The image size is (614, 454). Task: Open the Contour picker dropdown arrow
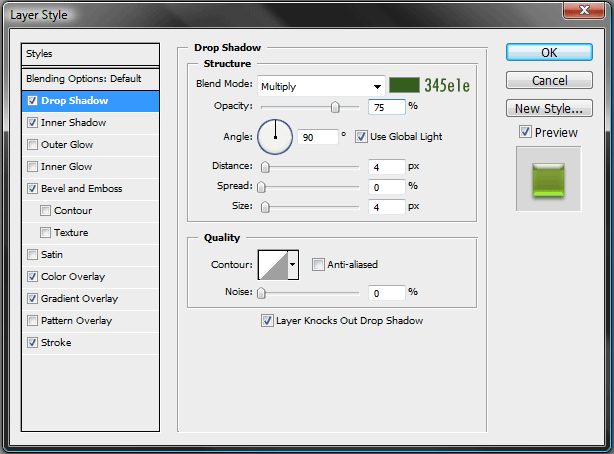click(293, 264)
